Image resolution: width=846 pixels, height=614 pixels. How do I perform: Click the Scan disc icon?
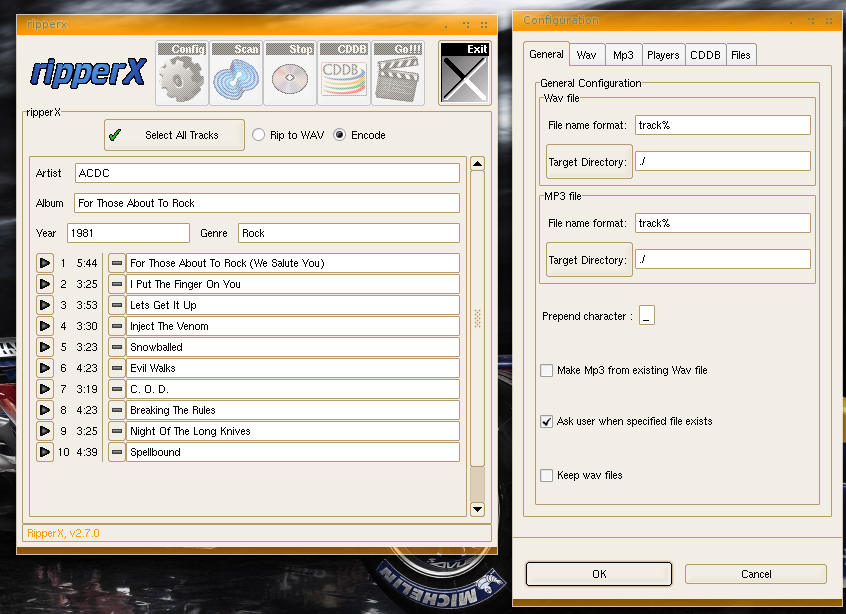pos(236,73)
